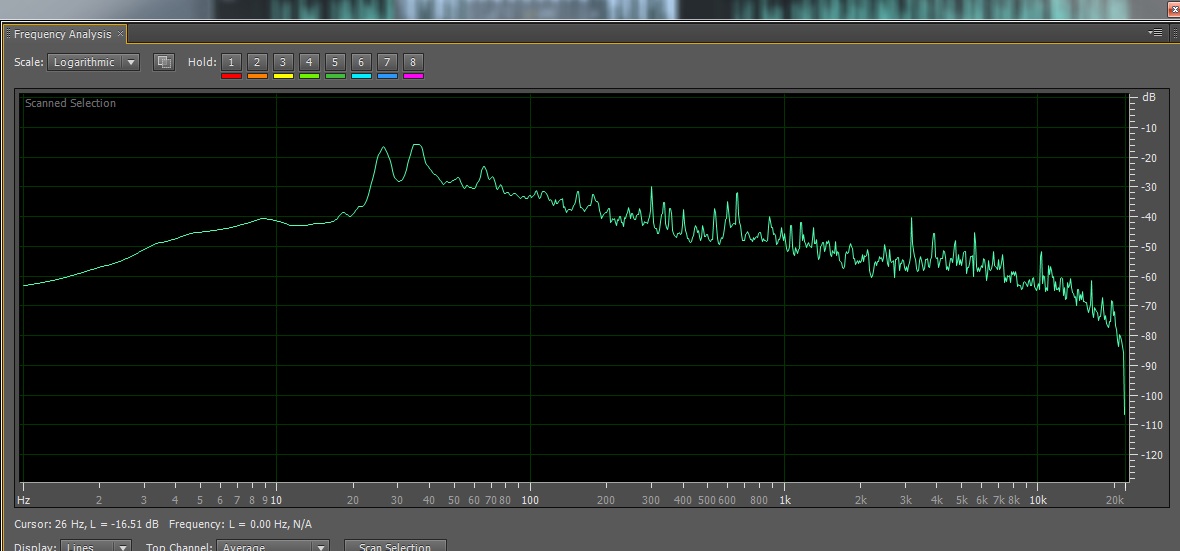1180x551 pixels.
Task: Click the orange swatch under Hold 2
Action: (257, 76)
